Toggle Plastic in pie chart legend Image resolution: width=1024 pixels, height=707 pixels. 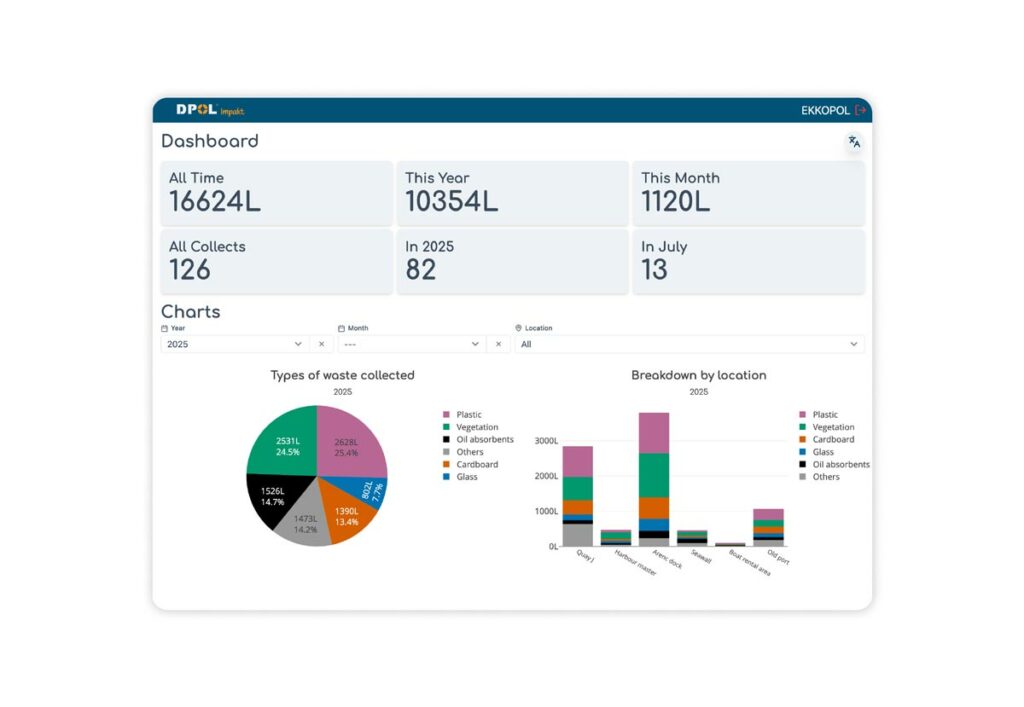coord(462,415)
